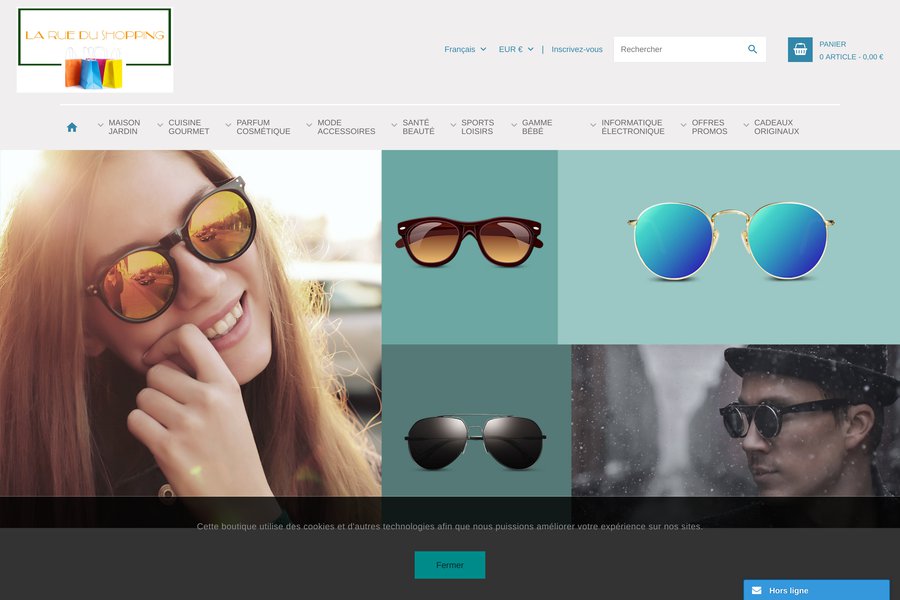The image size is (900, 600).
Task: Expand the chevron beside Sports Loisirs
Action: coord(453,125)
